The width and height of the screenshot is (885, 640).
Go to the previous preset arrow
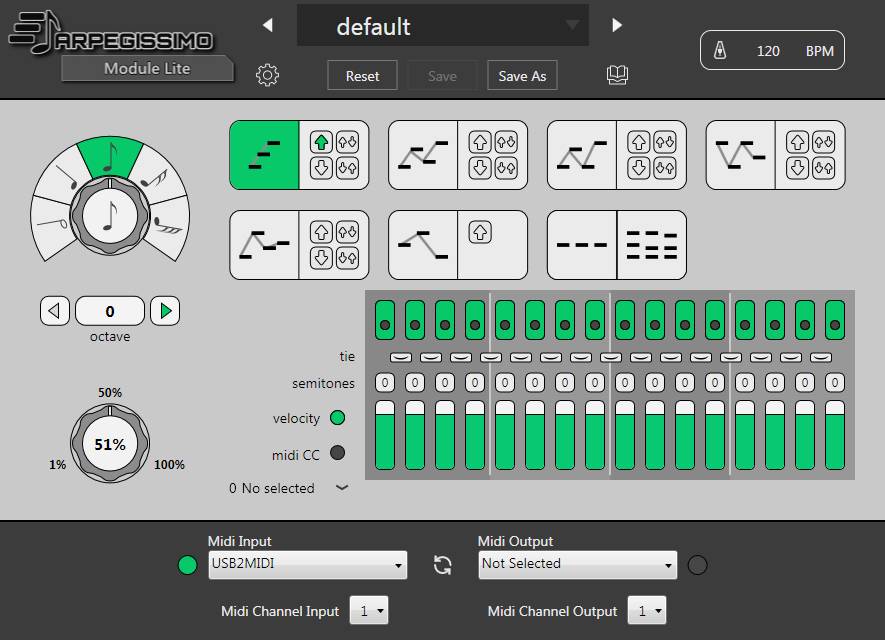click(267, 25)
